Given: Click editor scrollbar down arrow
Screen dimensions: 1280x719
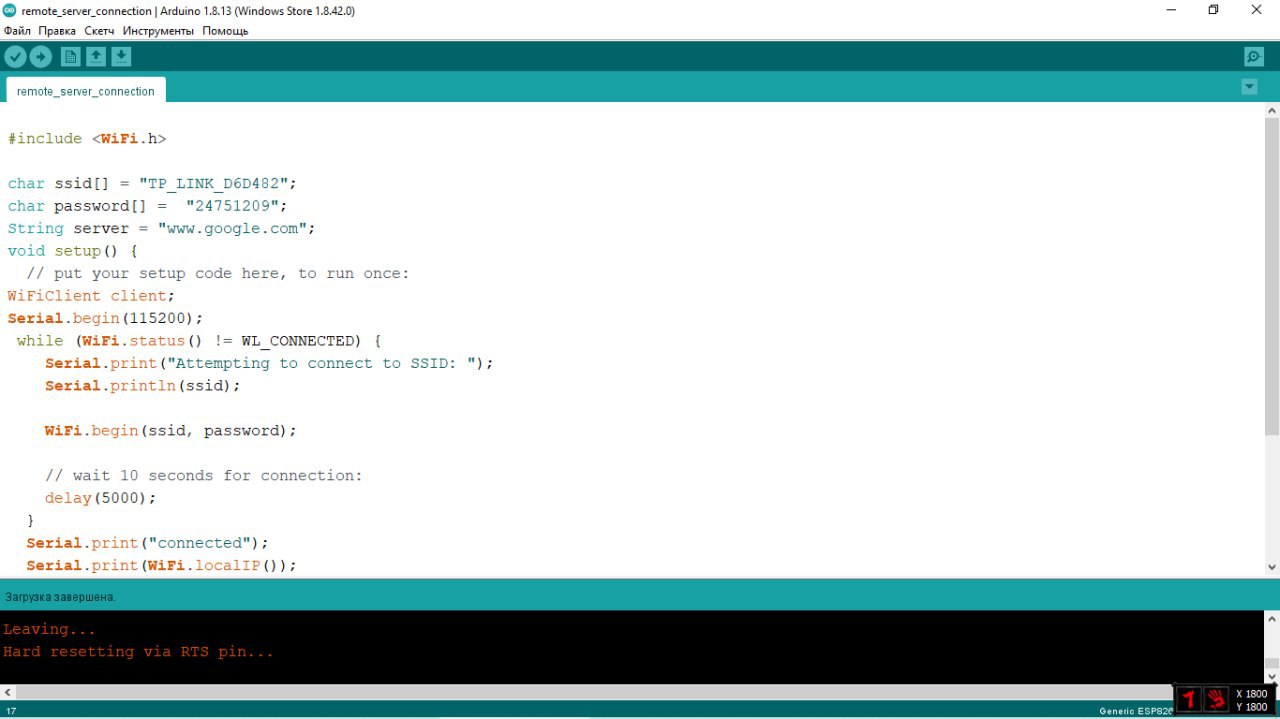Looking at the screenshot, I should click(1272, 567).
